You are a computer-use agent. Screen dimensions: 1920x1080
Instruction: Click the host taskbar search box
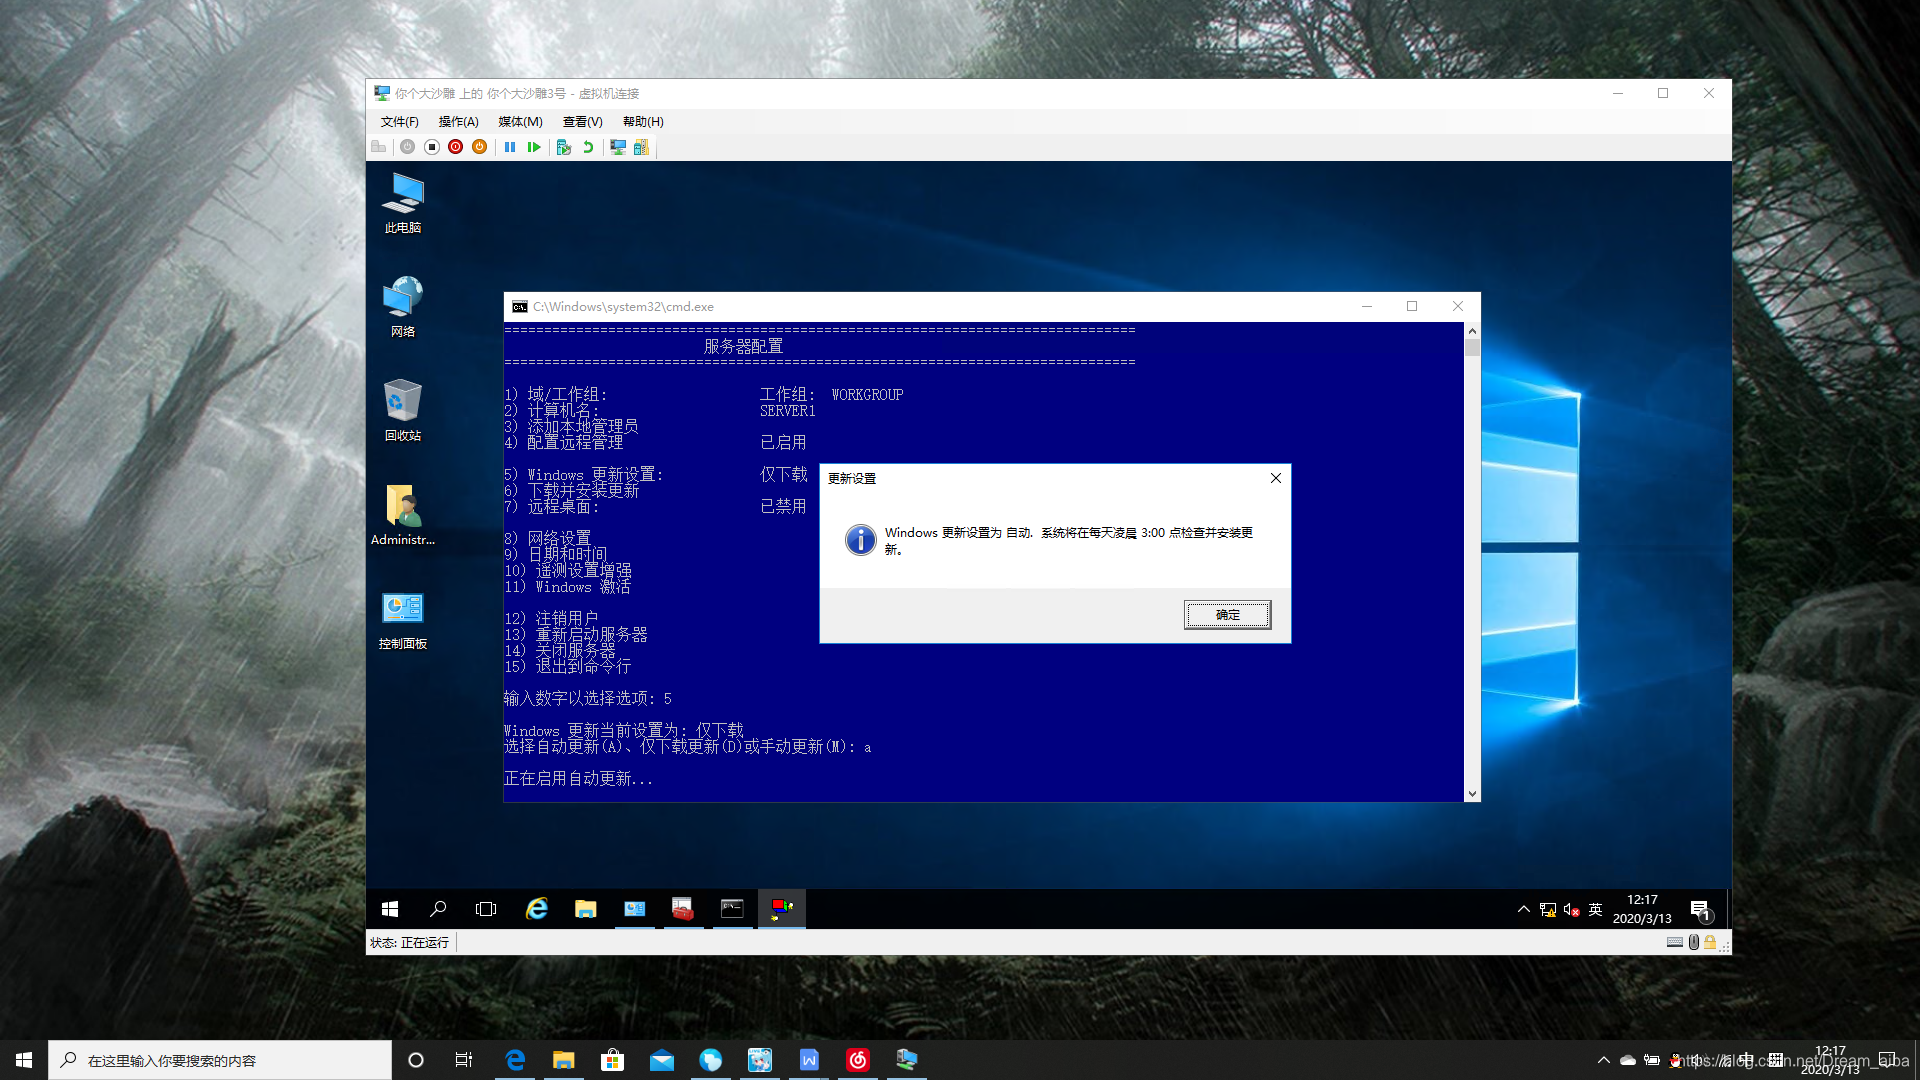click(x=220, y=1060)
